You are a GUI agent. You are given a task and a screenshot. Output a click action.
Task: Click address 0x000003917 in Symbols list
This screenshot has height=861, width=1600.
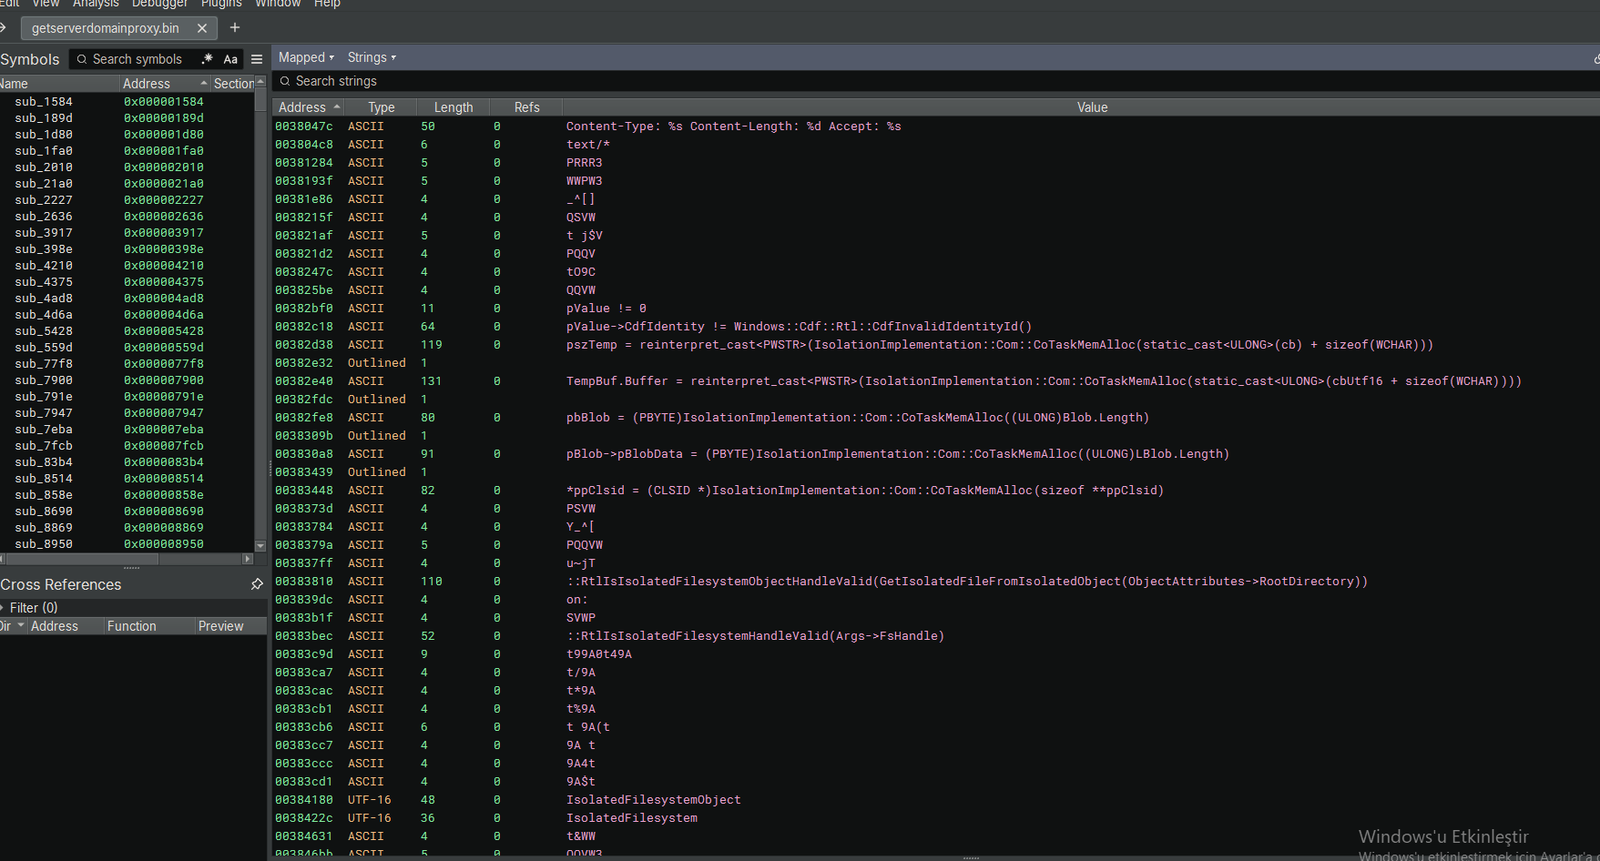(164, 233)
